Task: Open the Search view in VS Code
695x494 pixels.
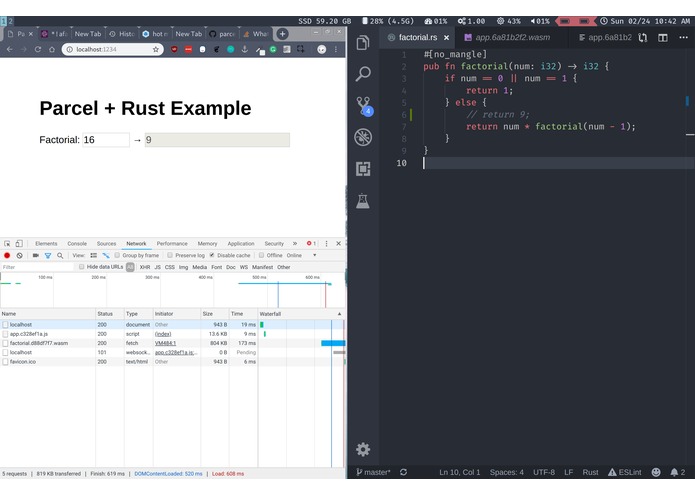Action: point(363,74)
